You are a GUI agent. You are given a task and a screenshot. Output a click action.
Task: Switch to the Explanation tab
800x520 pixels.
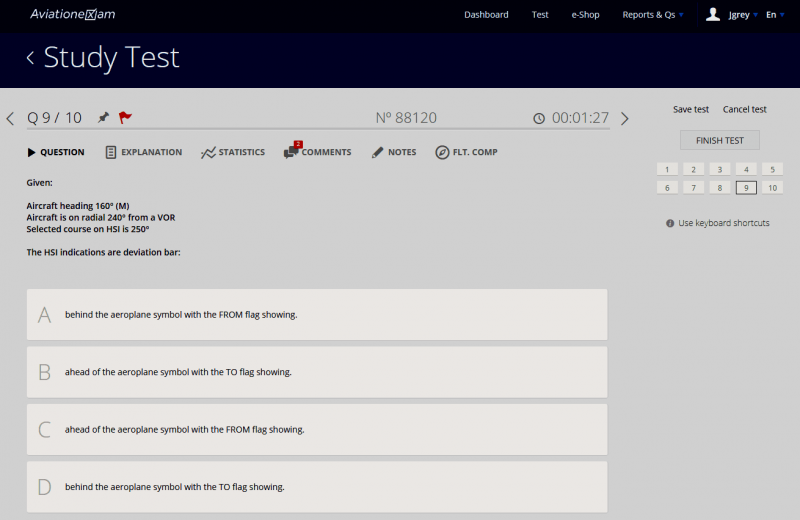pyautogui.click(x=143, y=153)
